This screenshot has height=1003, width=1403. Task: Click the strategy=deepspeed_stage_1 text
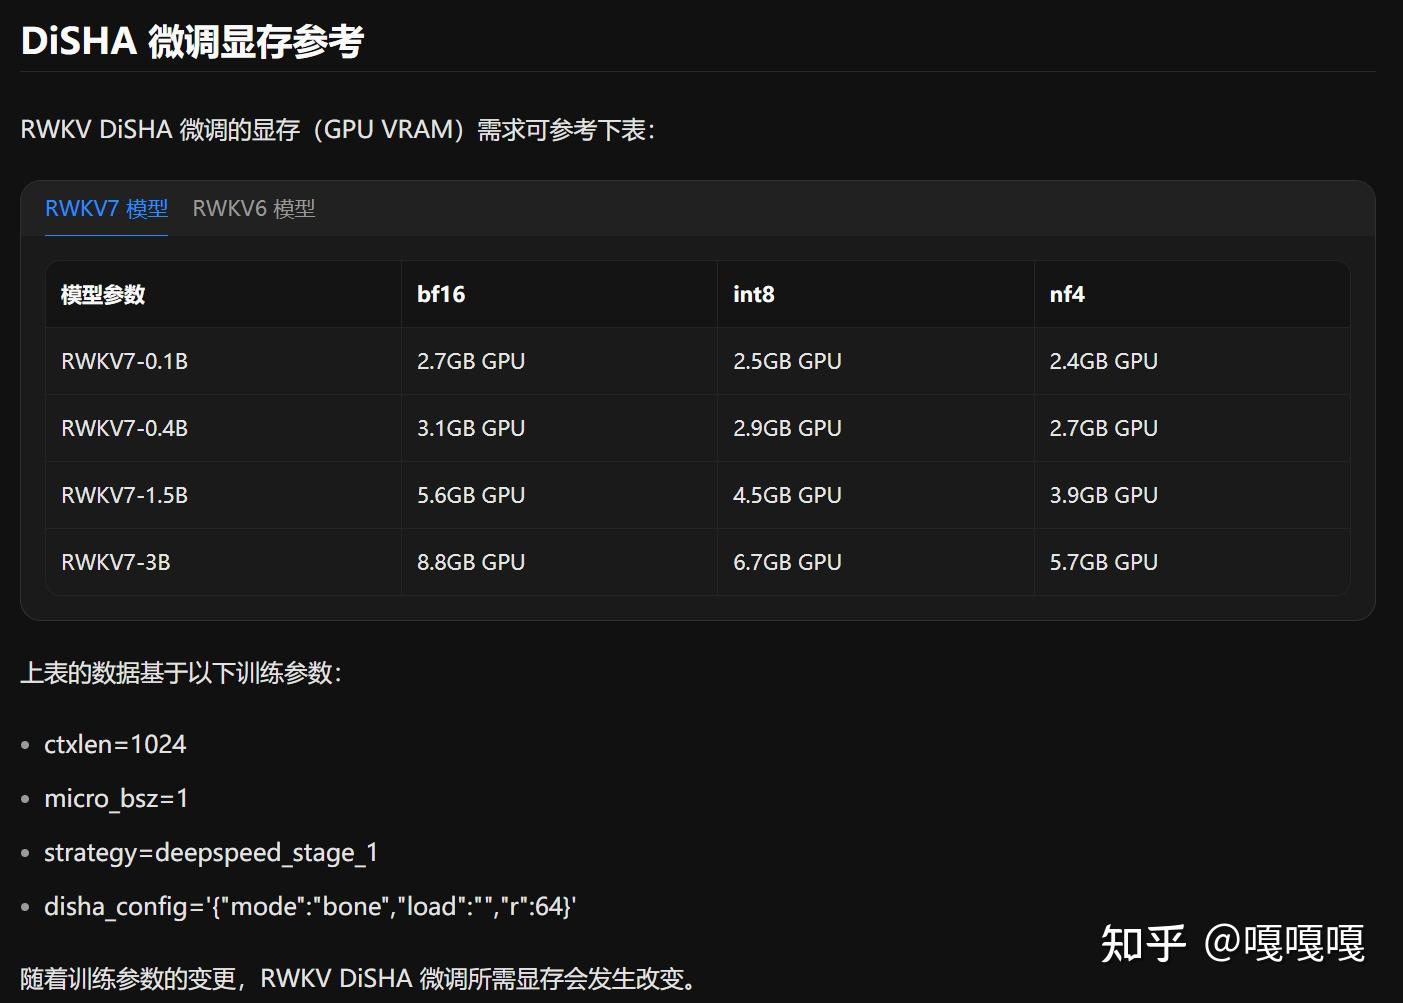pyautogui.click(x=214, y=852)
